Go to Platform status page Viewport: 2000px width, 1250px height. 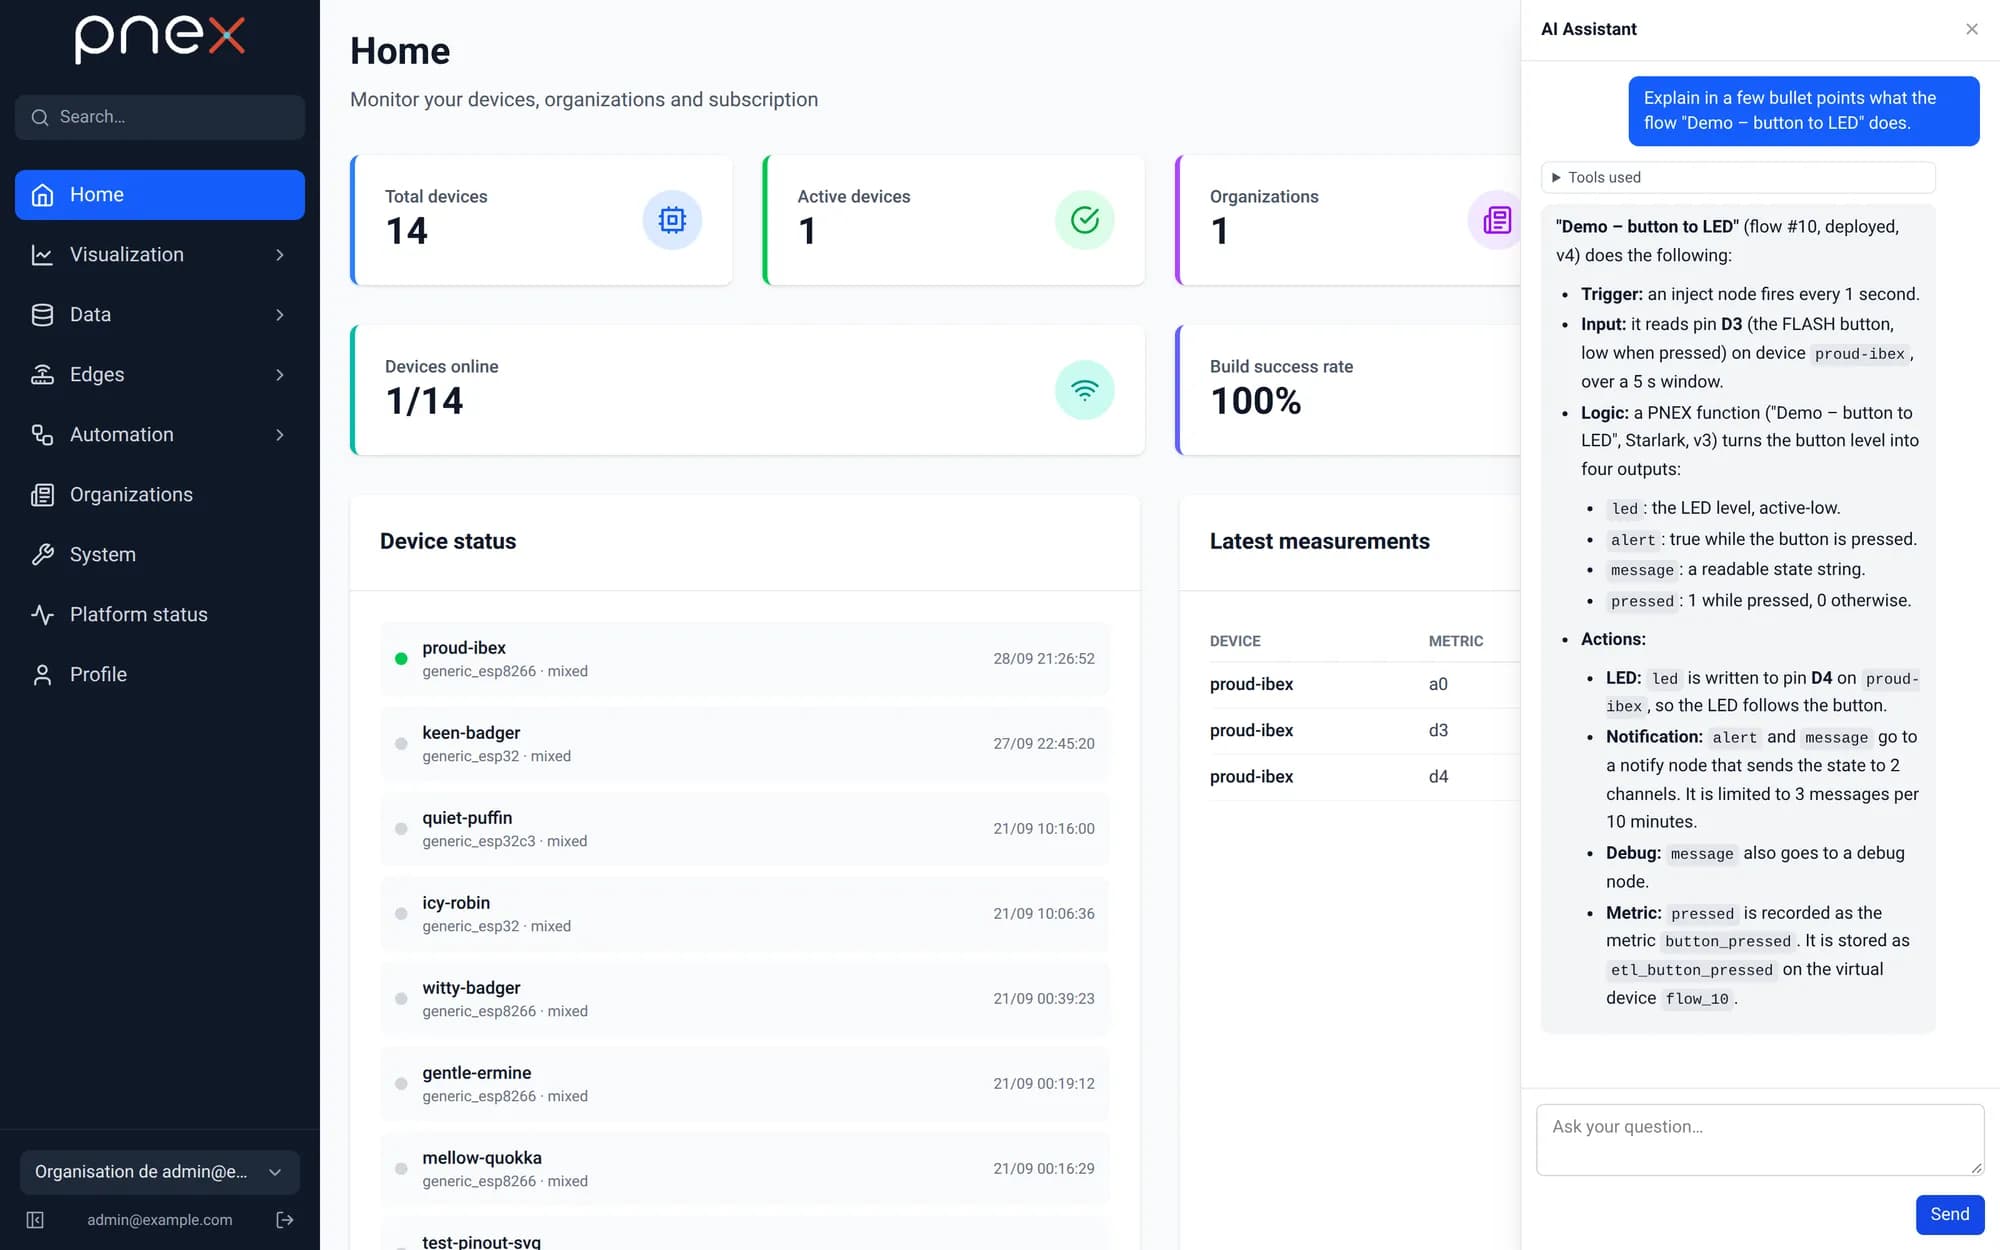click(x=160, y=615)
